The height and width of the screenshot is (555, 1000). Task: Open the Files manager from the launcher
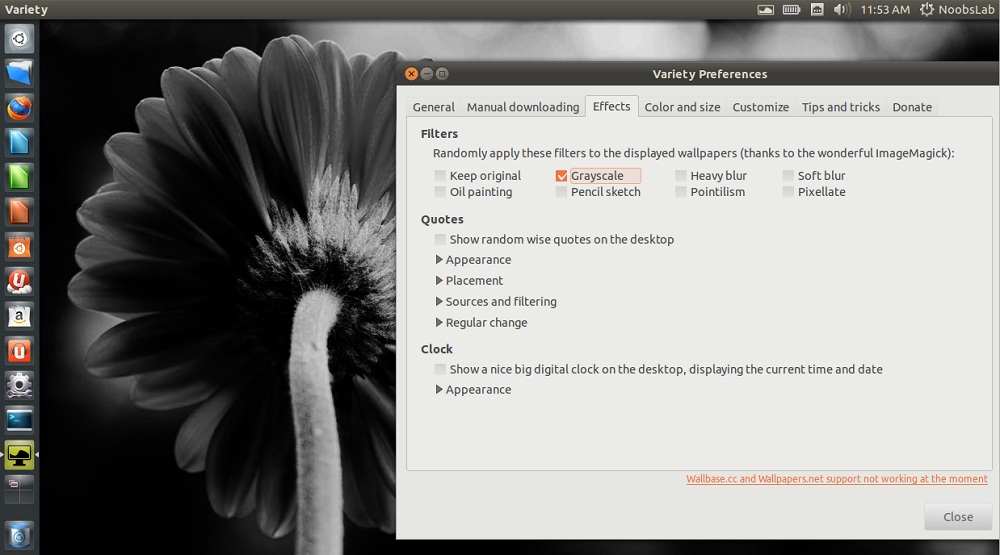(x=19, y=73)
